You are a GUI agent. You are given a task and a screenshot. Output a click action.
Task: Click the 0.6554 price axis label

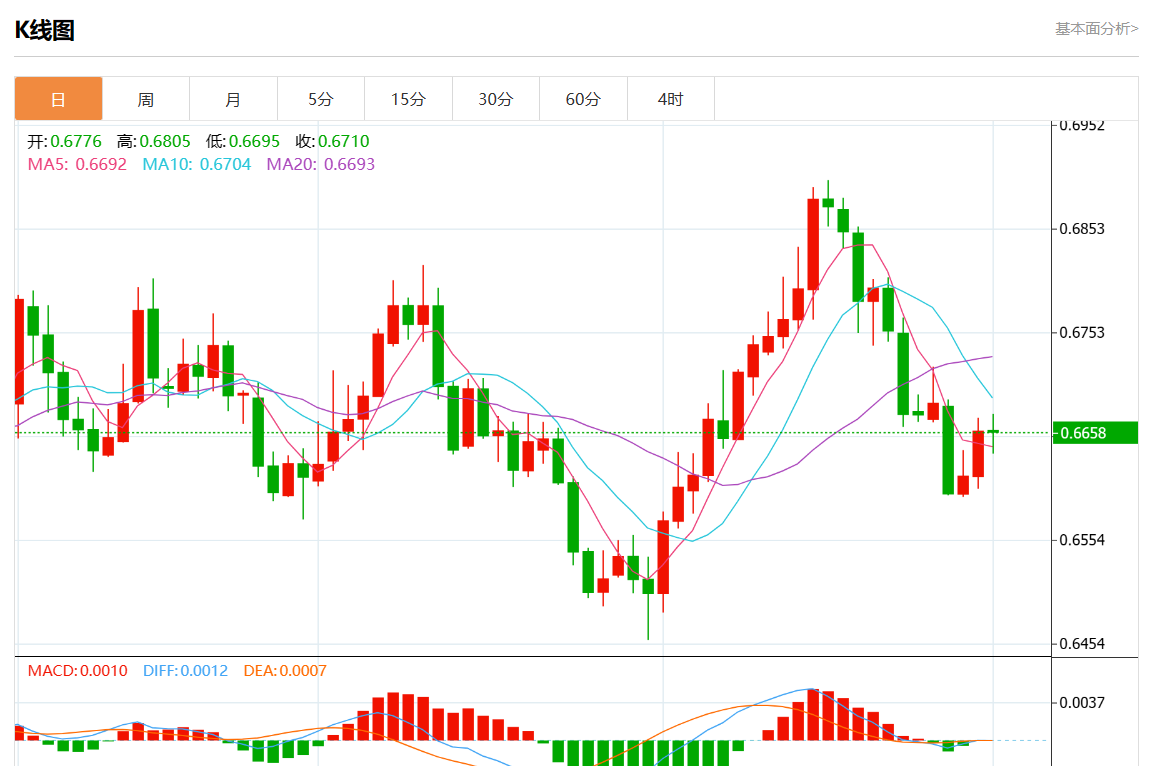tap(1082, 540)
